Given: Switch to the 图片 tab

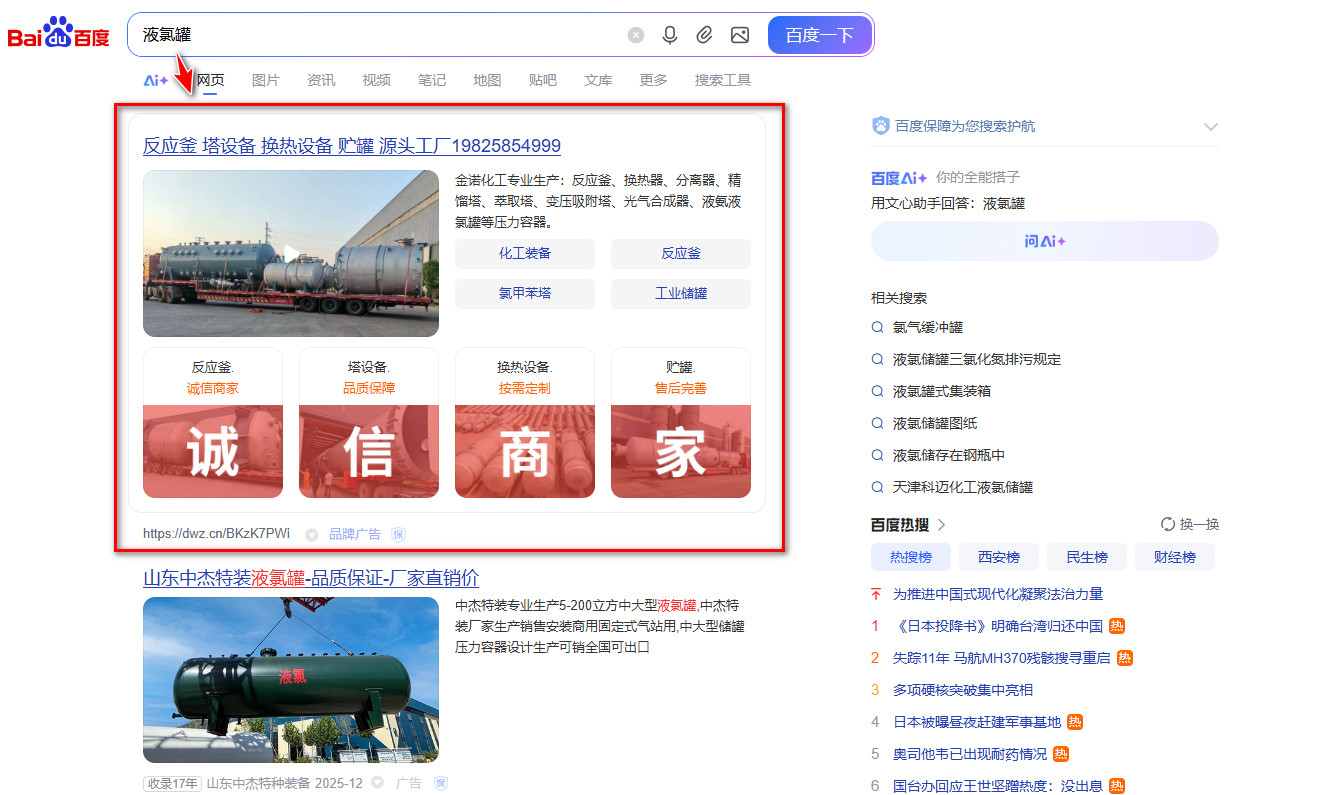Looking at the screenshot, I should click(266, 80).
